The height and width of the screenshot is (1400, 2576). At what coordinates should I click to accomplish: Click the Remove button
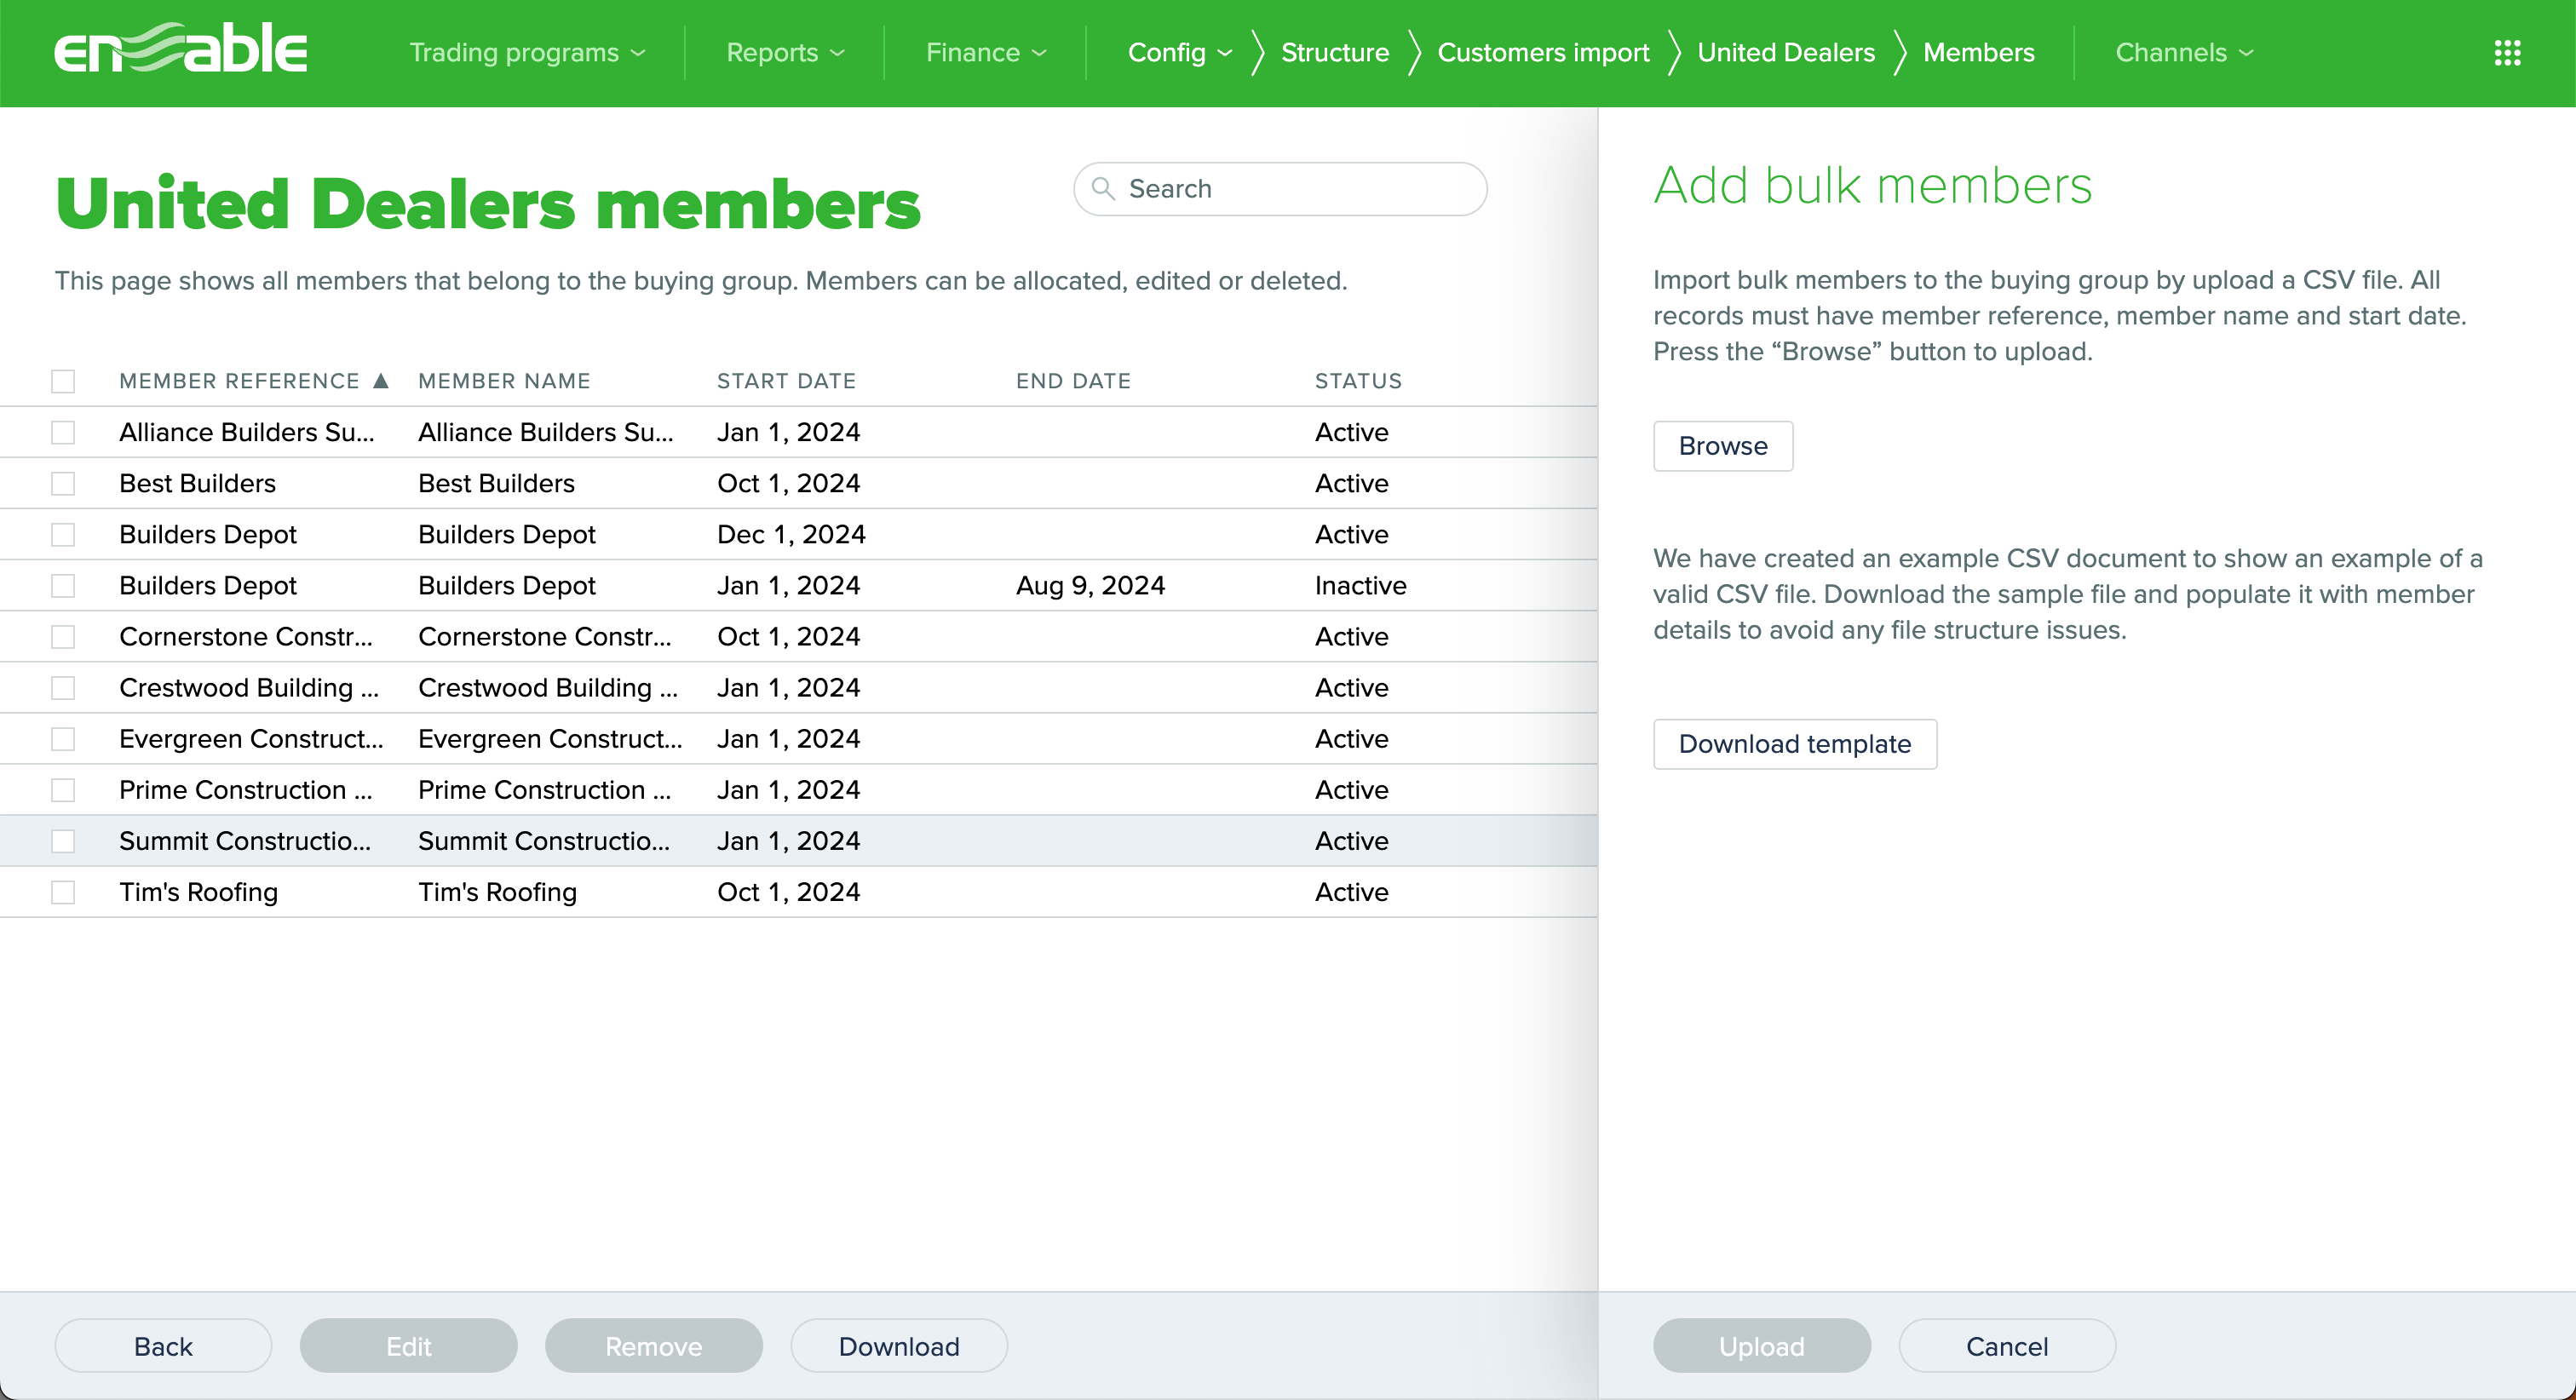653,1345
